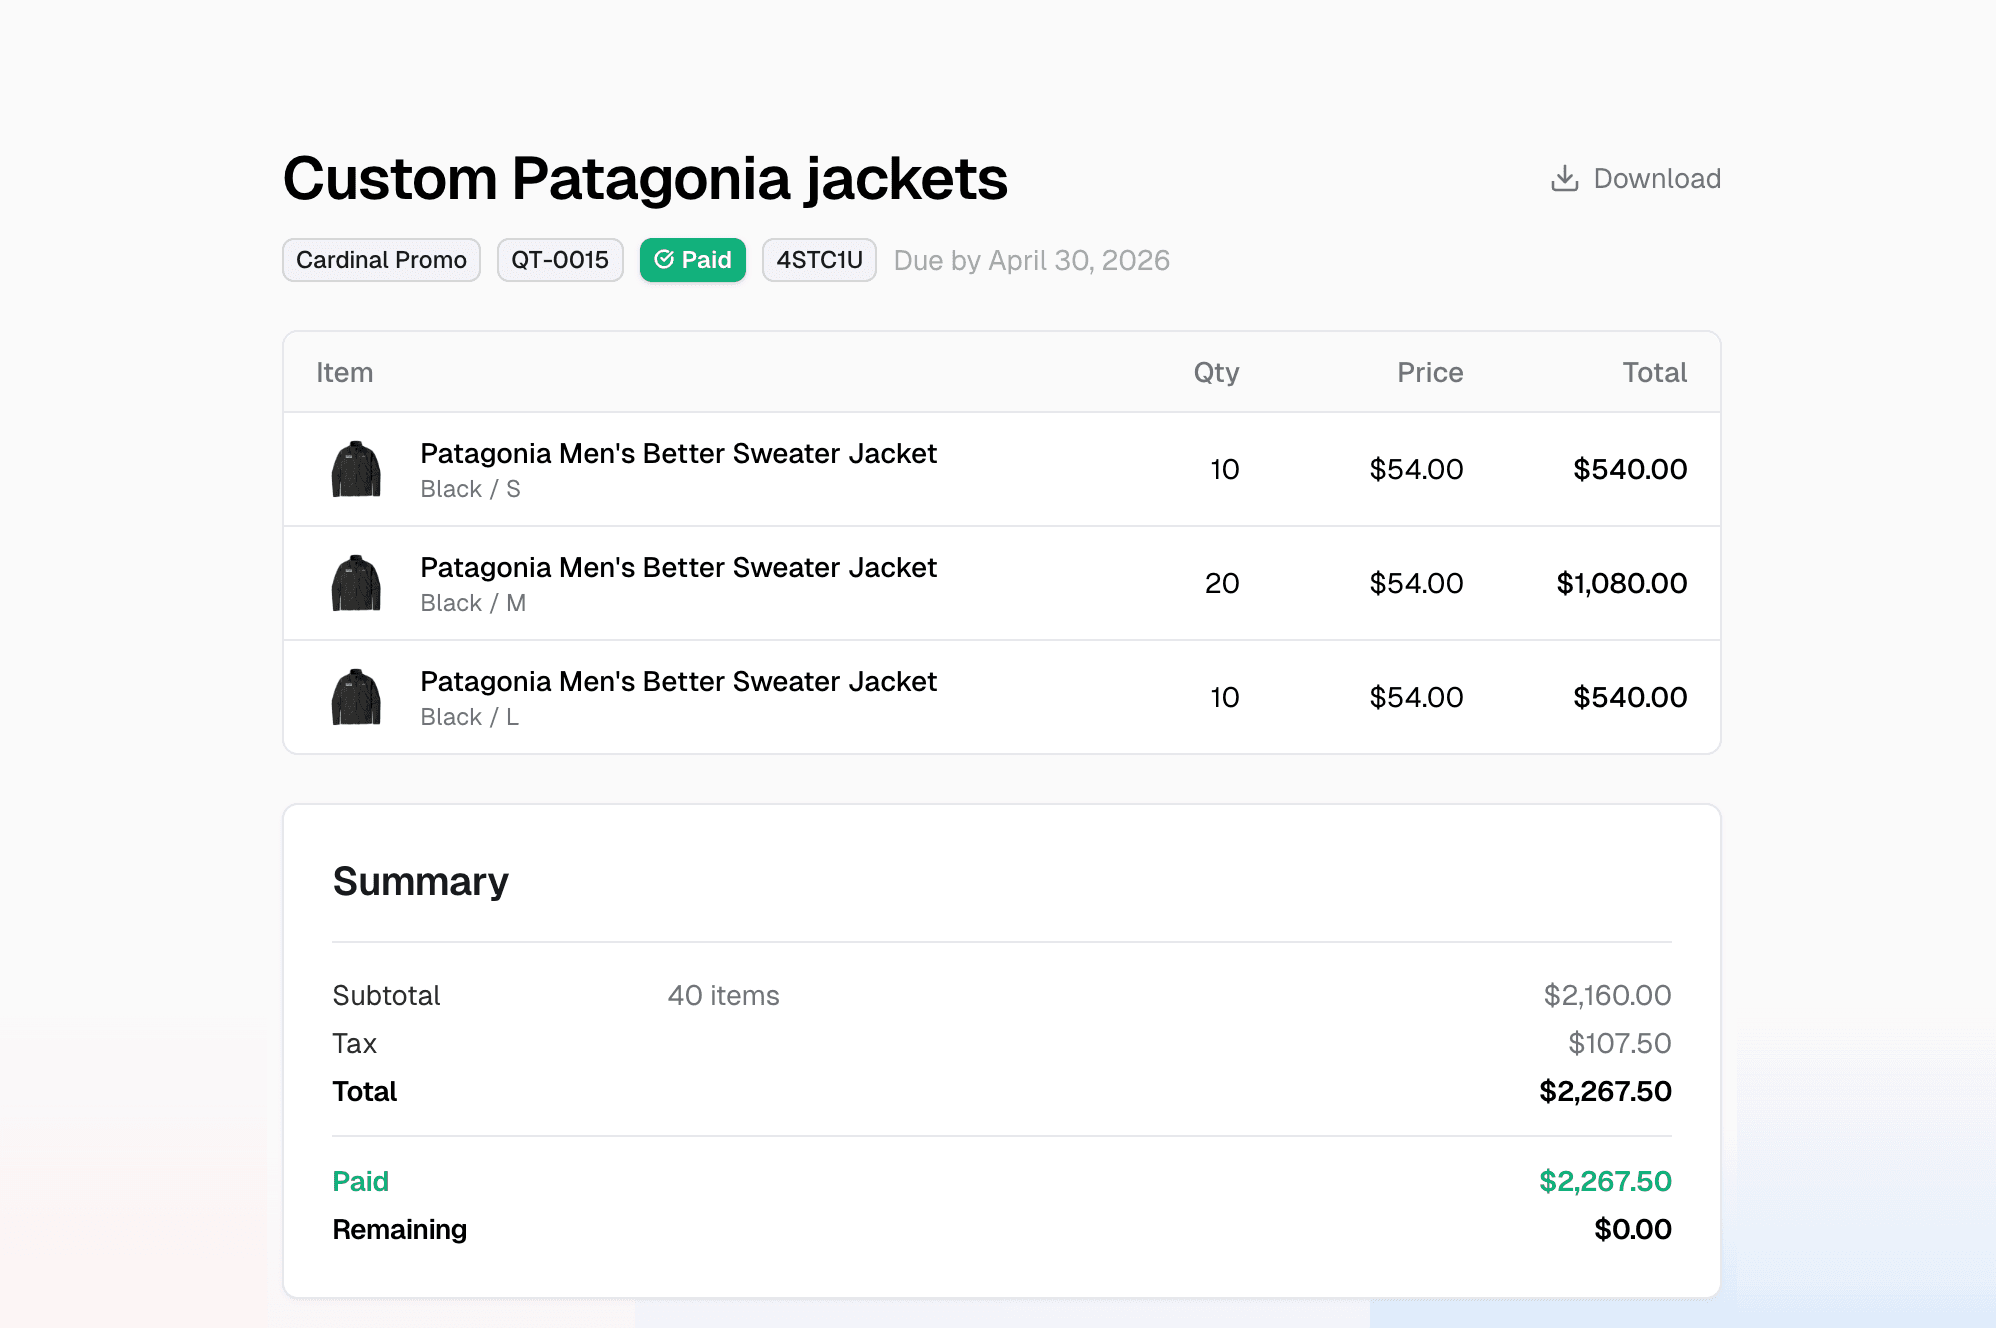Screen dimensions: 1996x1328
Task: Click the '40 items' count
Action: point(723,995)
